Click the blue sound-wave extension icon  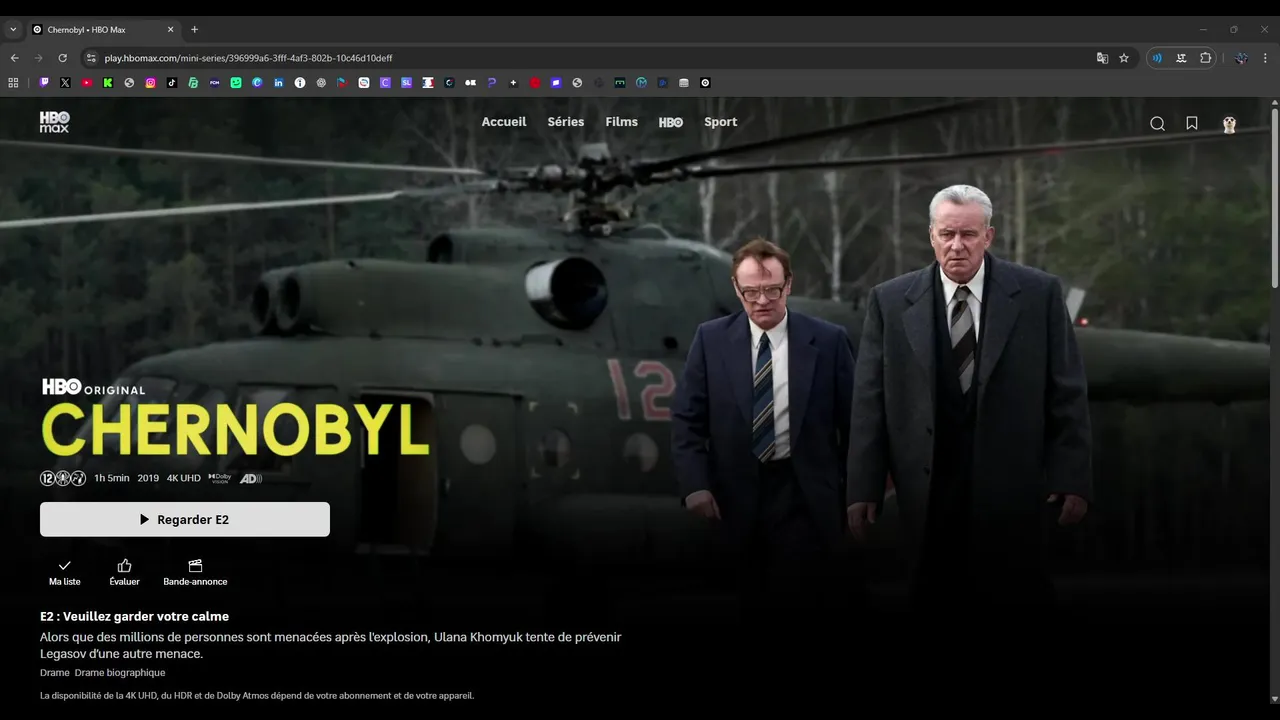(1157, 58)
